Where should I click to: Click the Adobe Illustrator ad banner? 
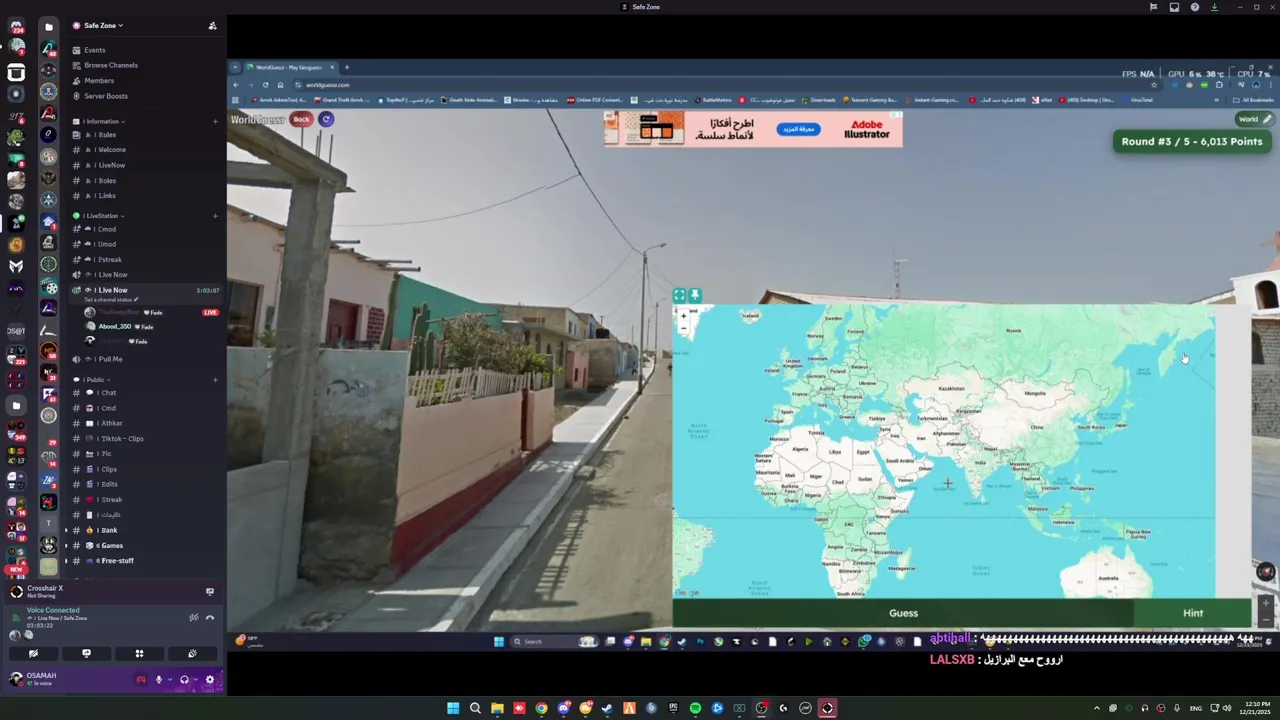[x=753, y=129]
